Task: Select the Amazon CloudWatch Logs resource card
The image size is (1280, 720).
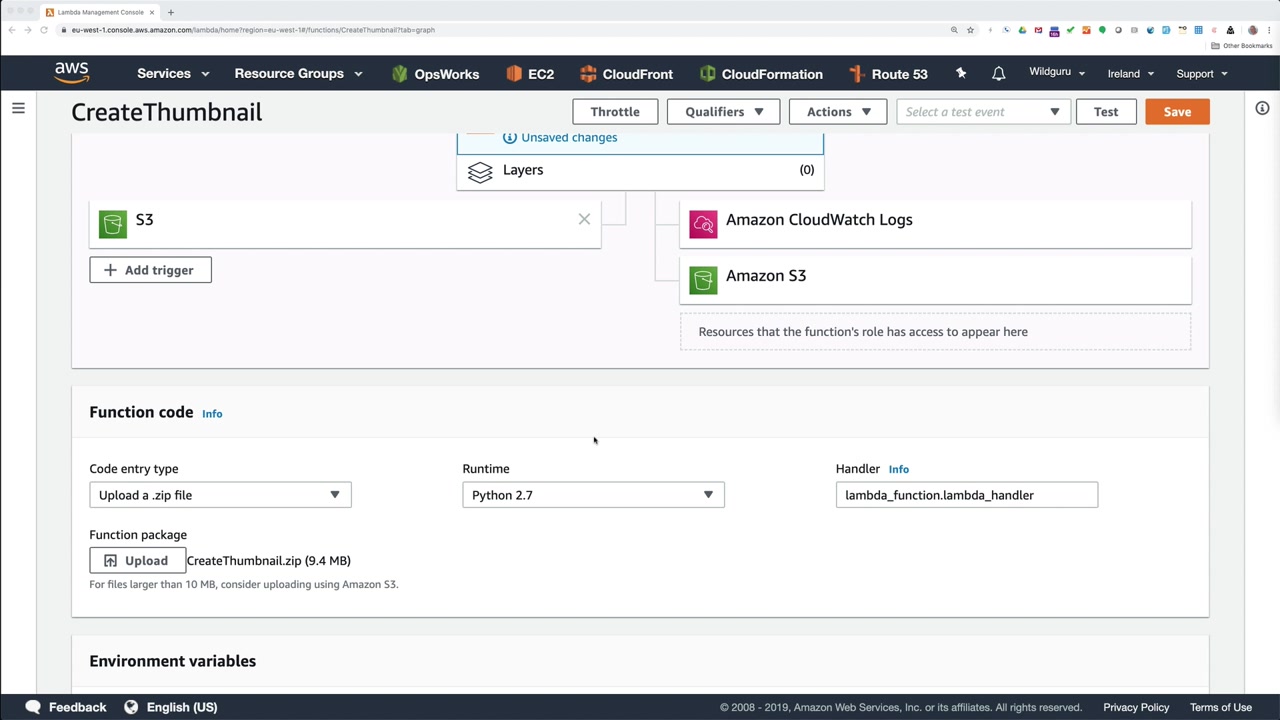Action: click(935, 223)
